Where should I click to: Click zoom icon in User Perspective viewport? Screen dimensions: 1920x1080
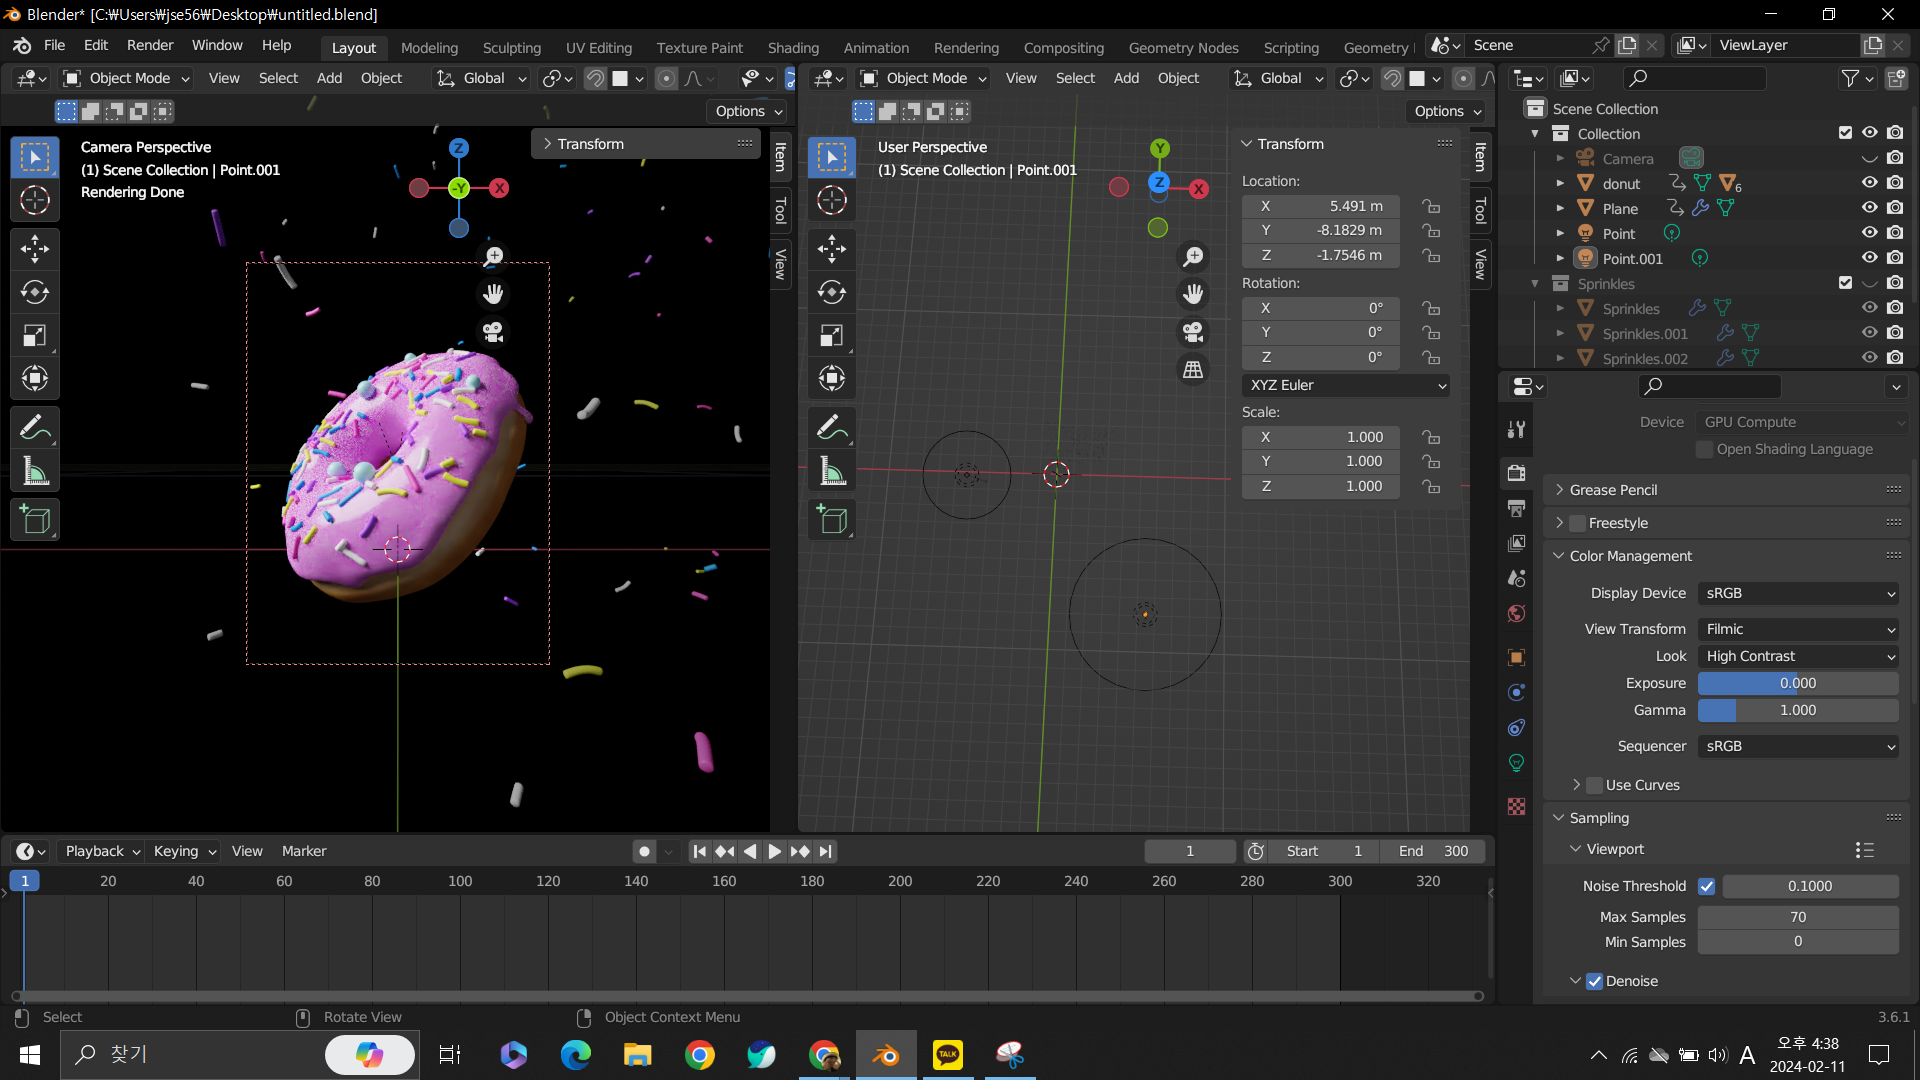click(x=1193, y=257)
